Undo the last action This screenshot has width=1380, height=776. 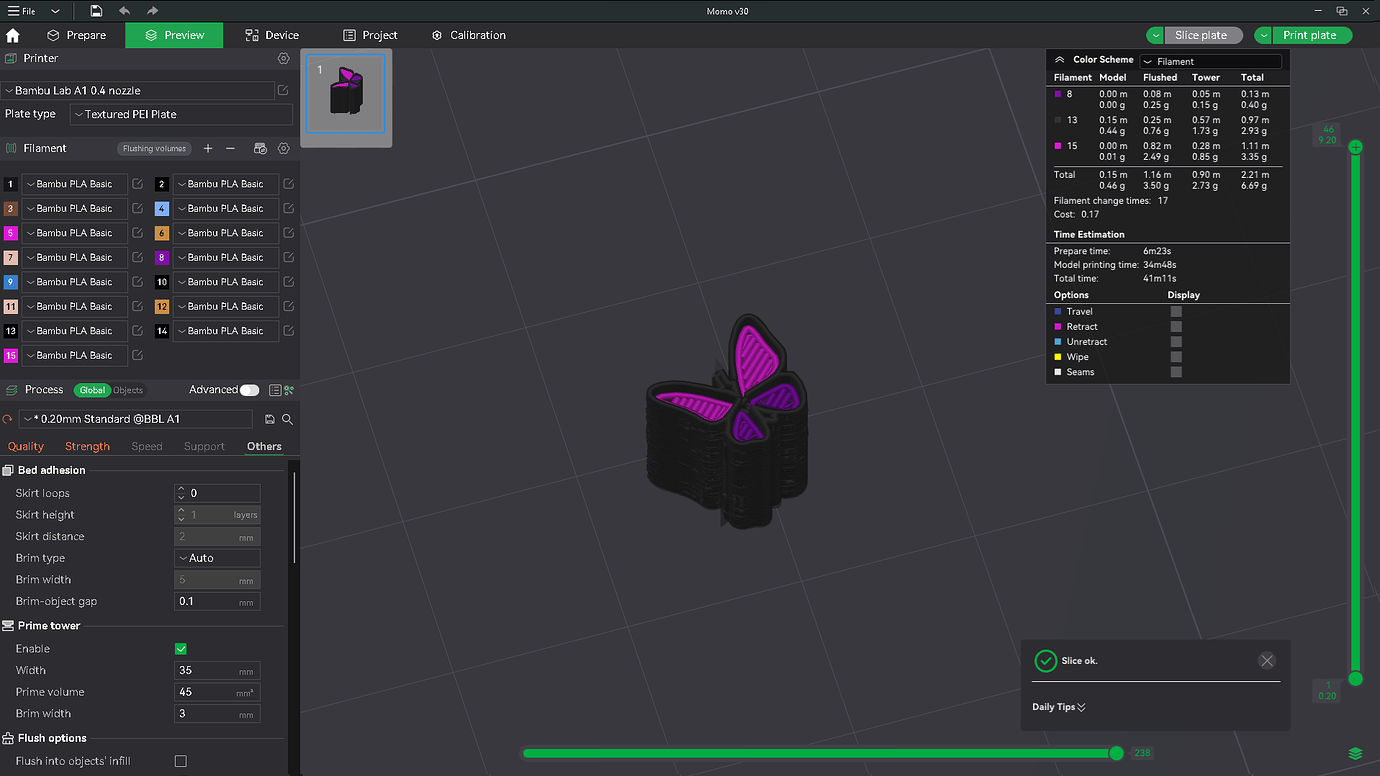pyautogui.click(x=124, y=11)
